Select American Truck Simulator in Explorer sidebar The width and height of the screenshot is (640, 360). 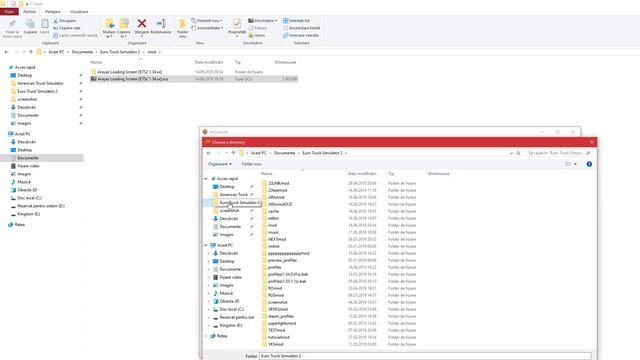tap(40, 83)
